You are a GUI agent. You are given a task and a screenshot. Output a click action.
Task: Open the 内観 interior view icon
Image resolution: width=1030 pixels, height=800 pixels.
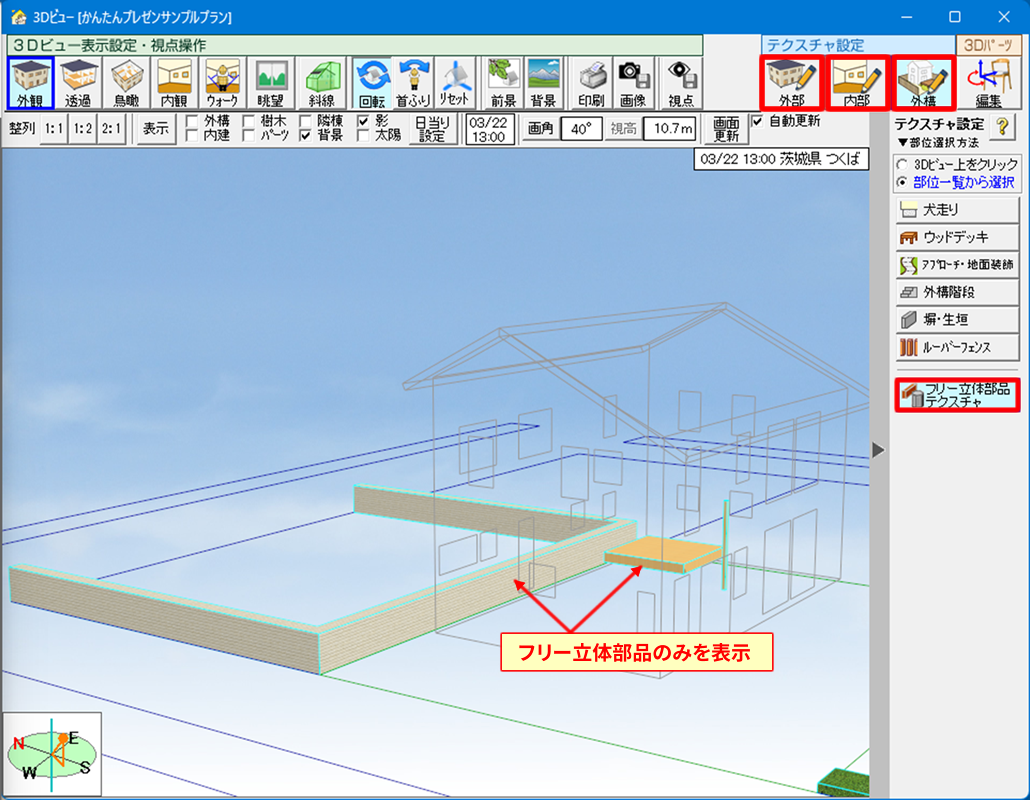click(174, 83)
